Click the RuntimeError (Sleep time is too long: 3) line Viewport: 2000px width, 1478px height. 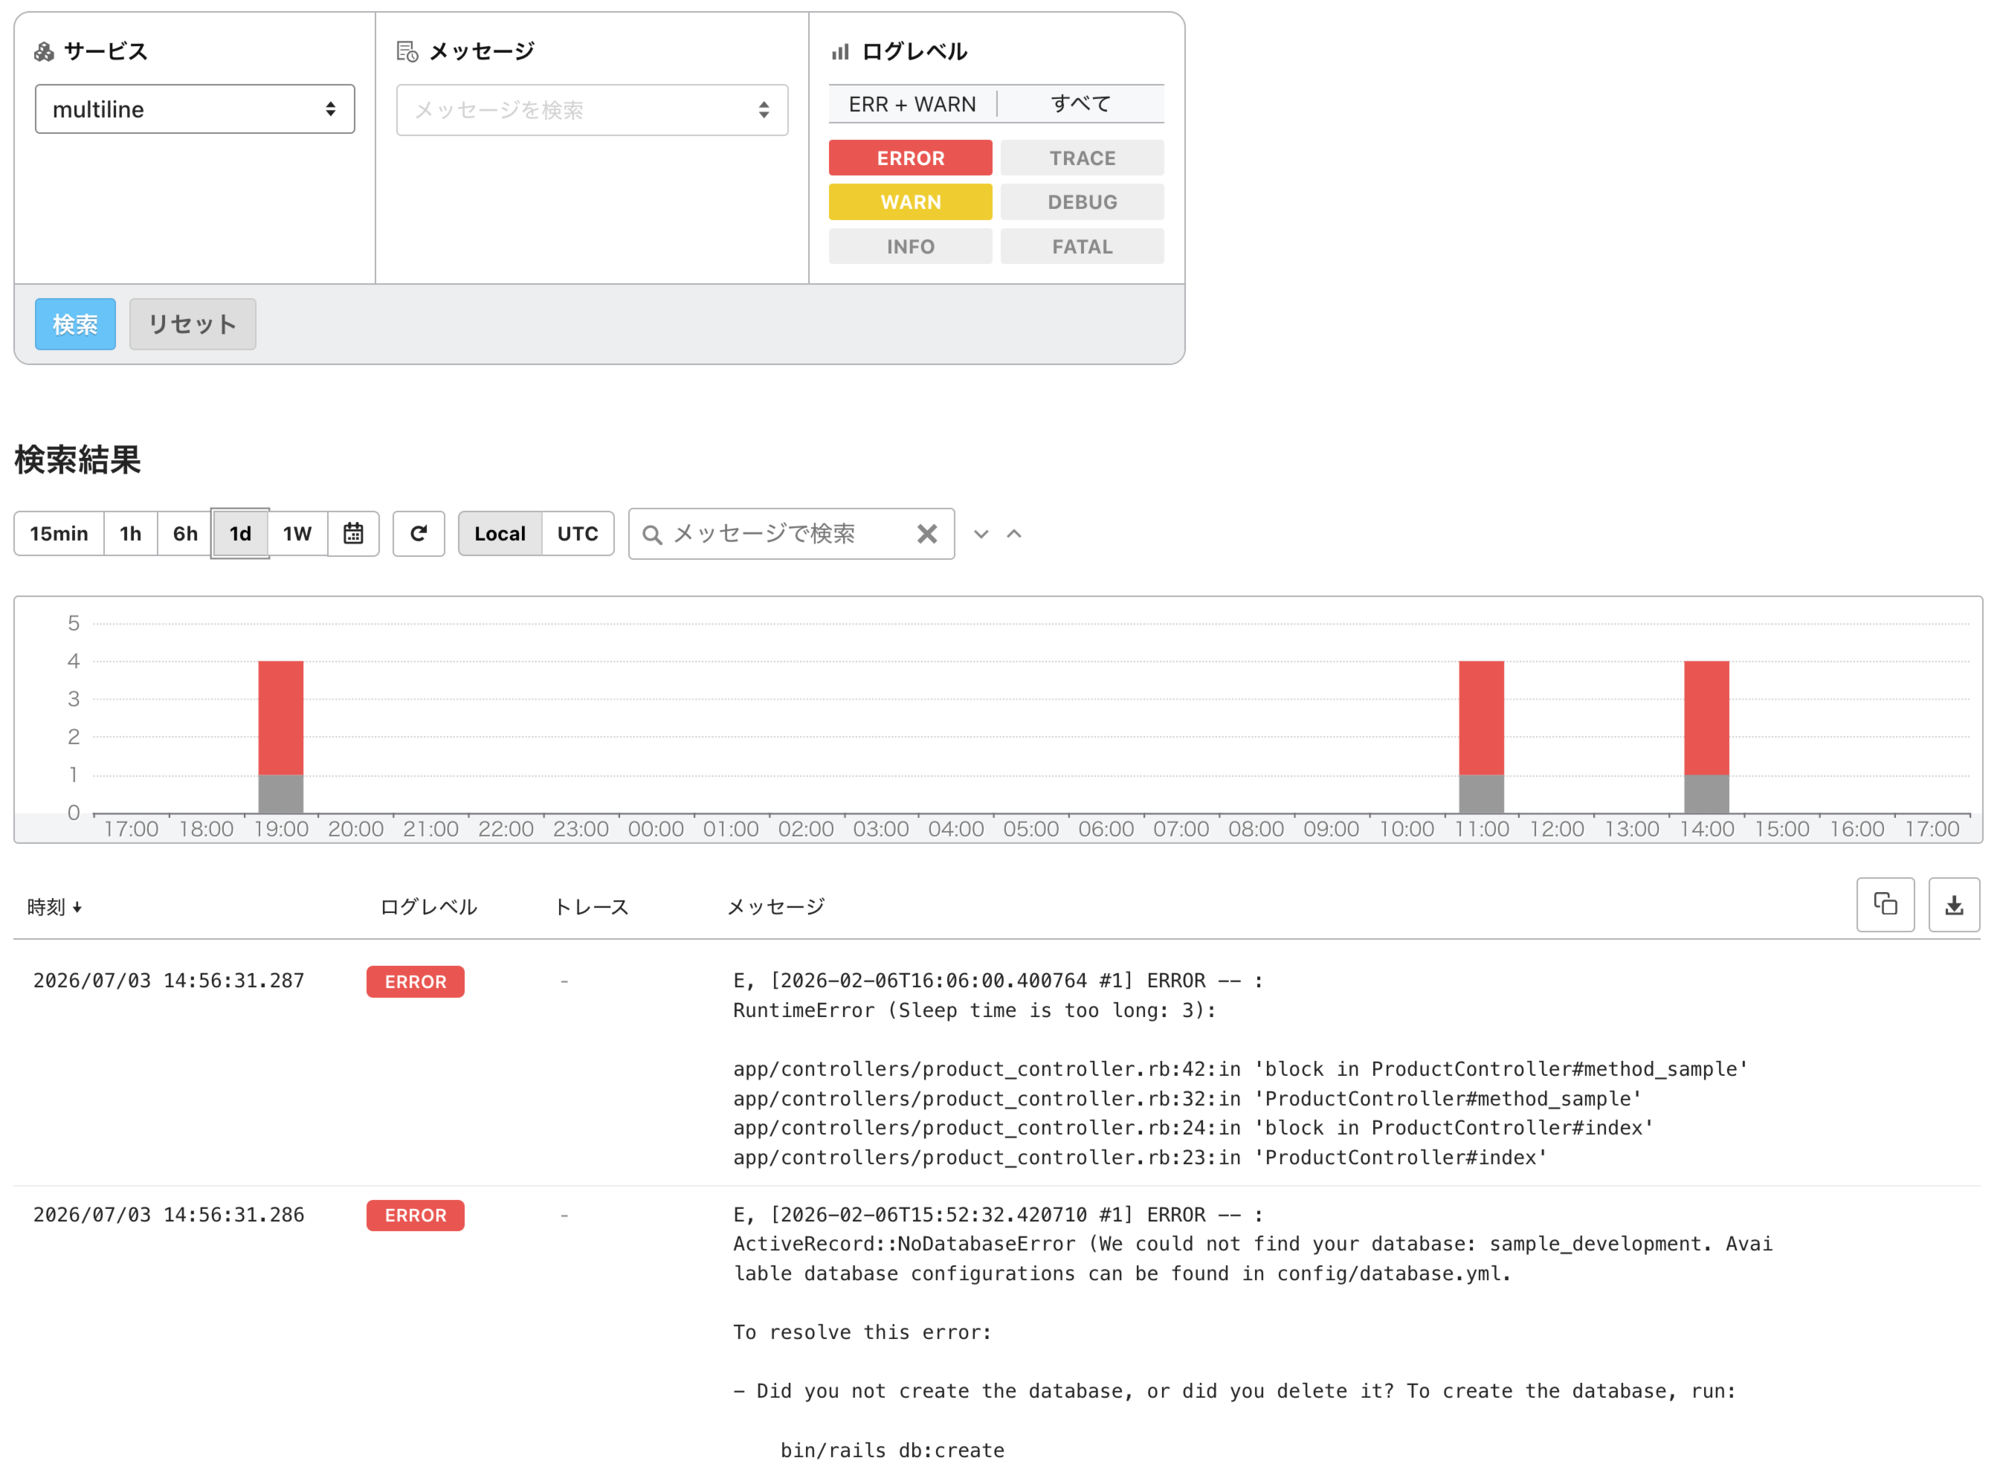click(974, 1011)
